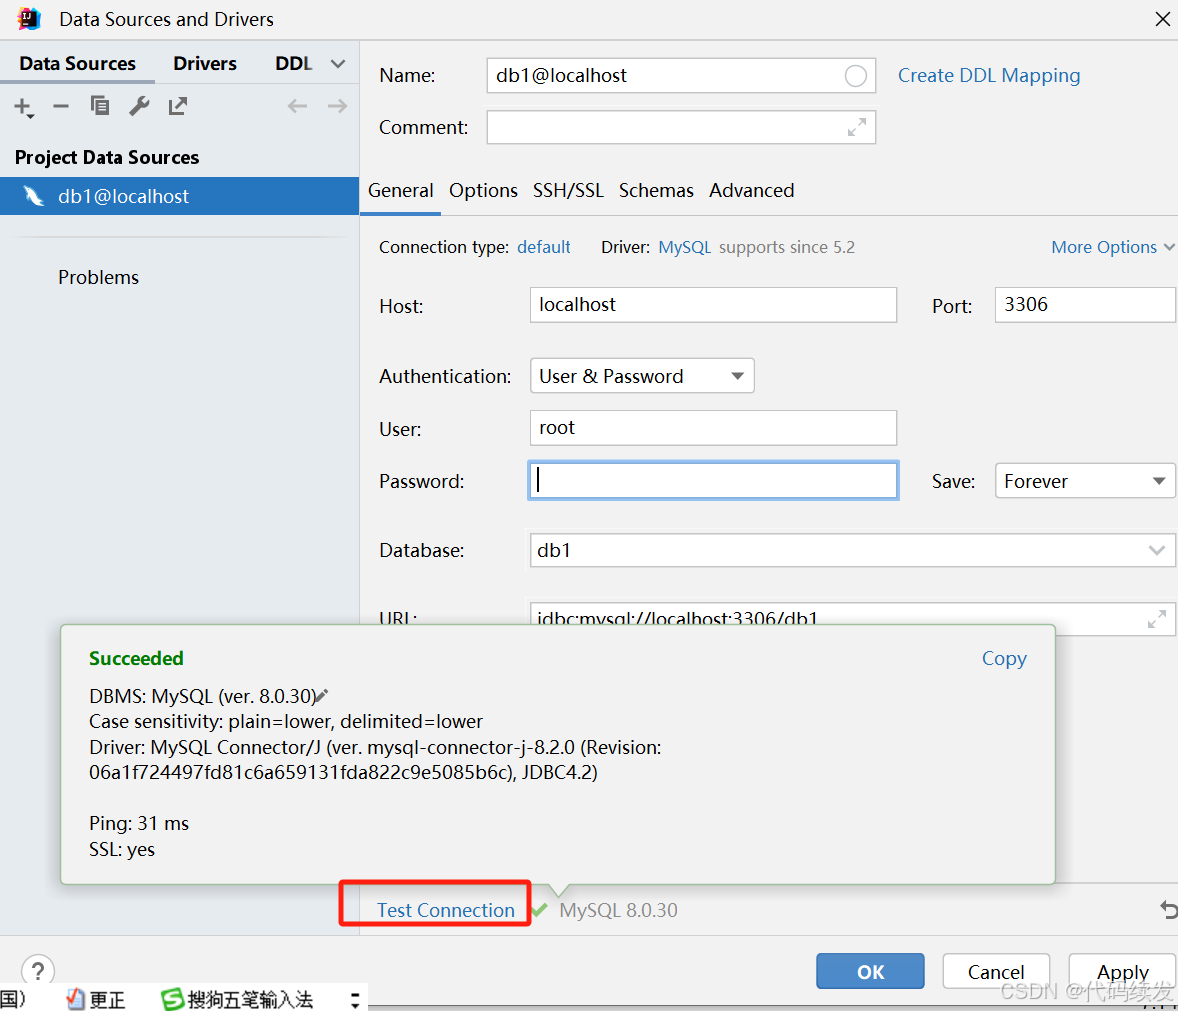This screenshot has width=1178, height=1011.
Task: Click the MySQL driver link
Action: 684,247
